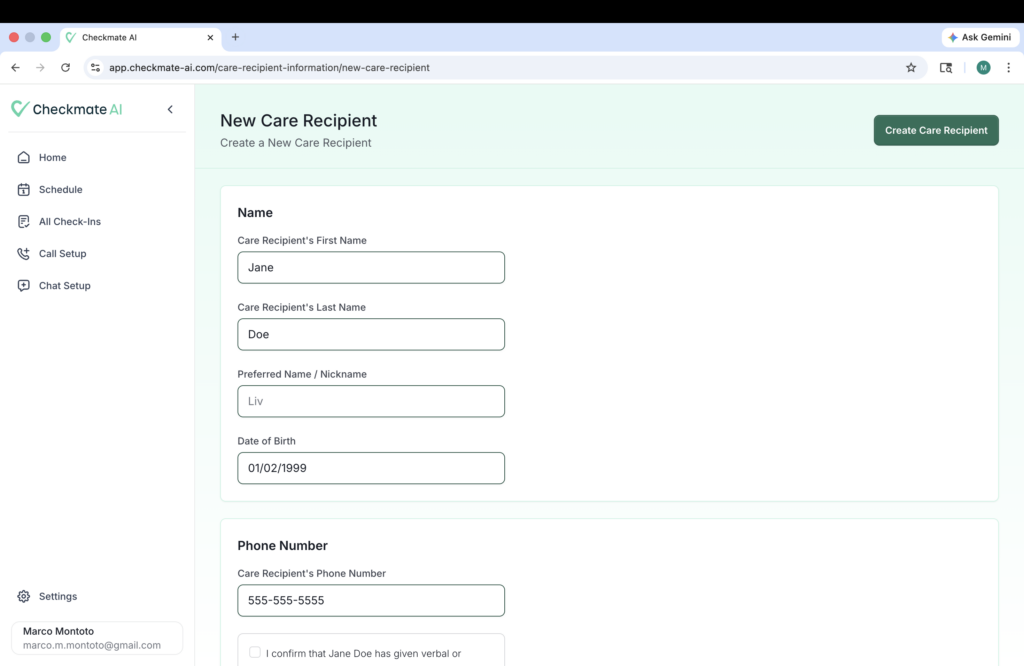Viewport: 1024px width, 666px height.
Task: Click the Call Setup phone icon
Action: click(x=24, y=254)
